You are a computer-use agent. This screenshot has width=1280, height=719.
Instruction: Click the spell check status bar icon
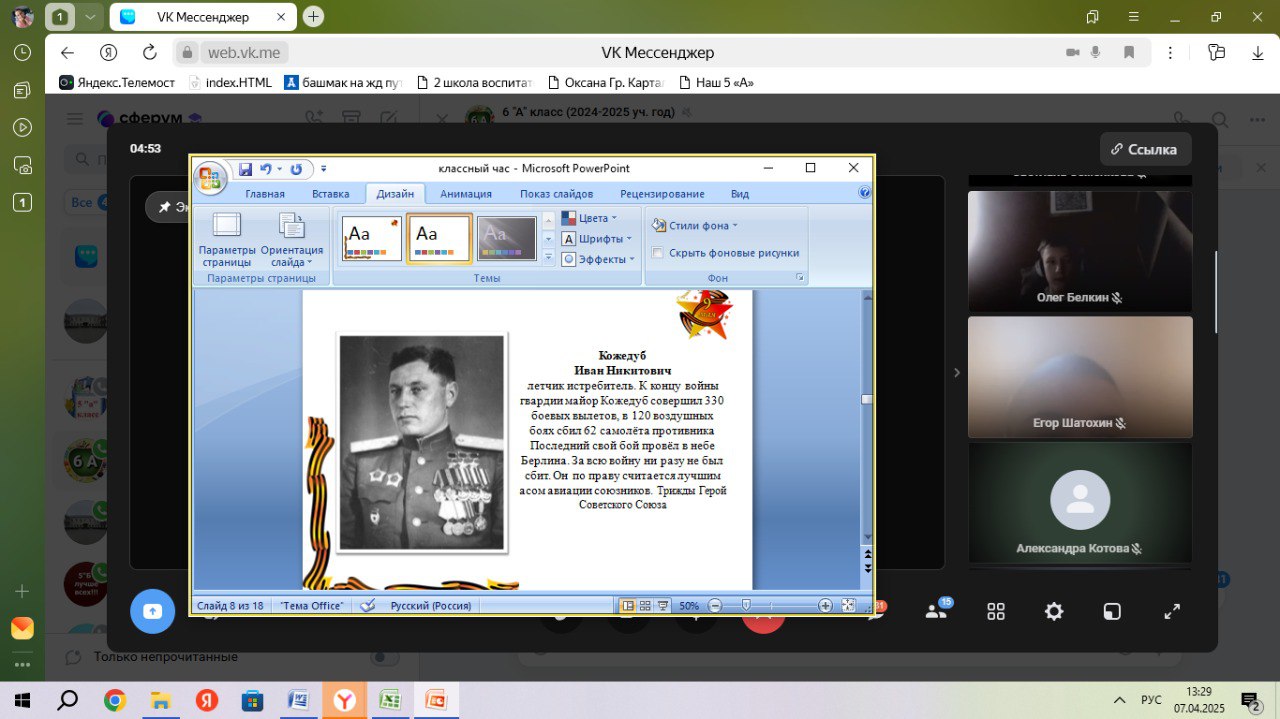[x=367, y=606]
